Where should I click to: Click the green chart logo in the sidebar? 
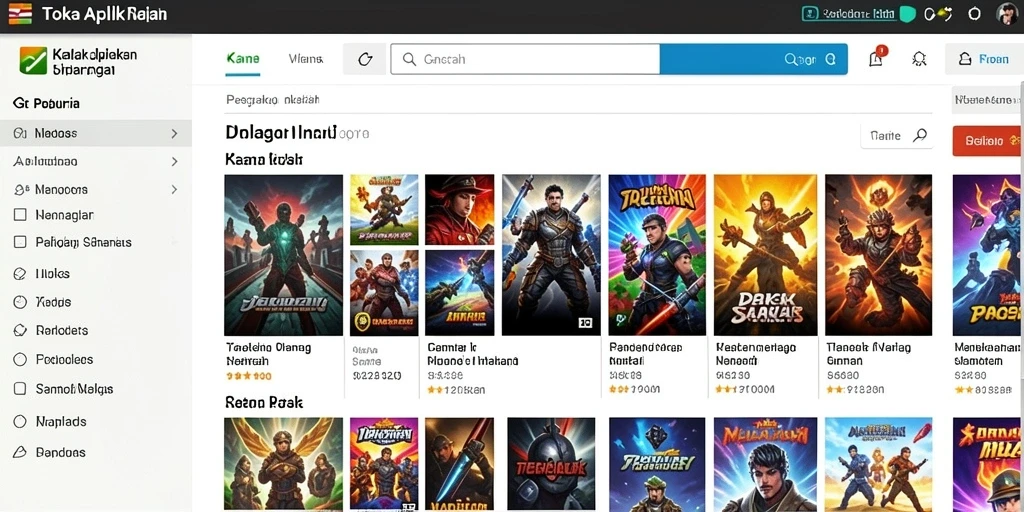point(33,61)
